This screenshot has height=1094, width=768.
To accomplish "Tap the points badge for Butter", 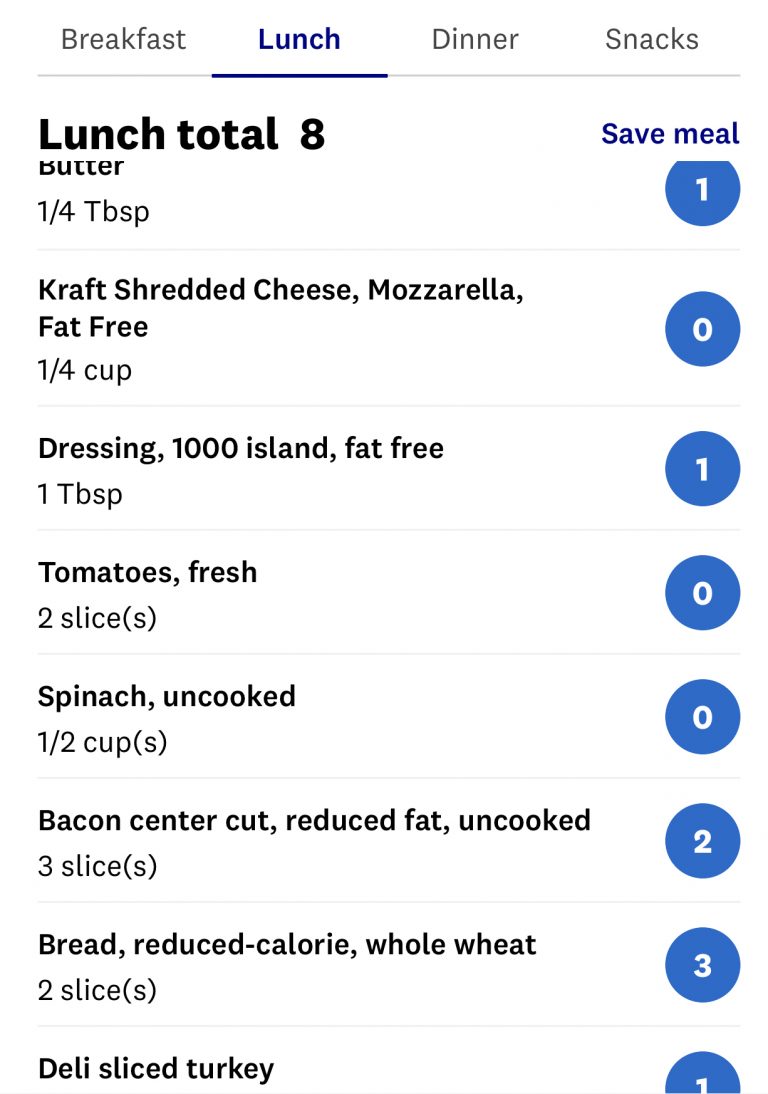I will click(702, 192).
